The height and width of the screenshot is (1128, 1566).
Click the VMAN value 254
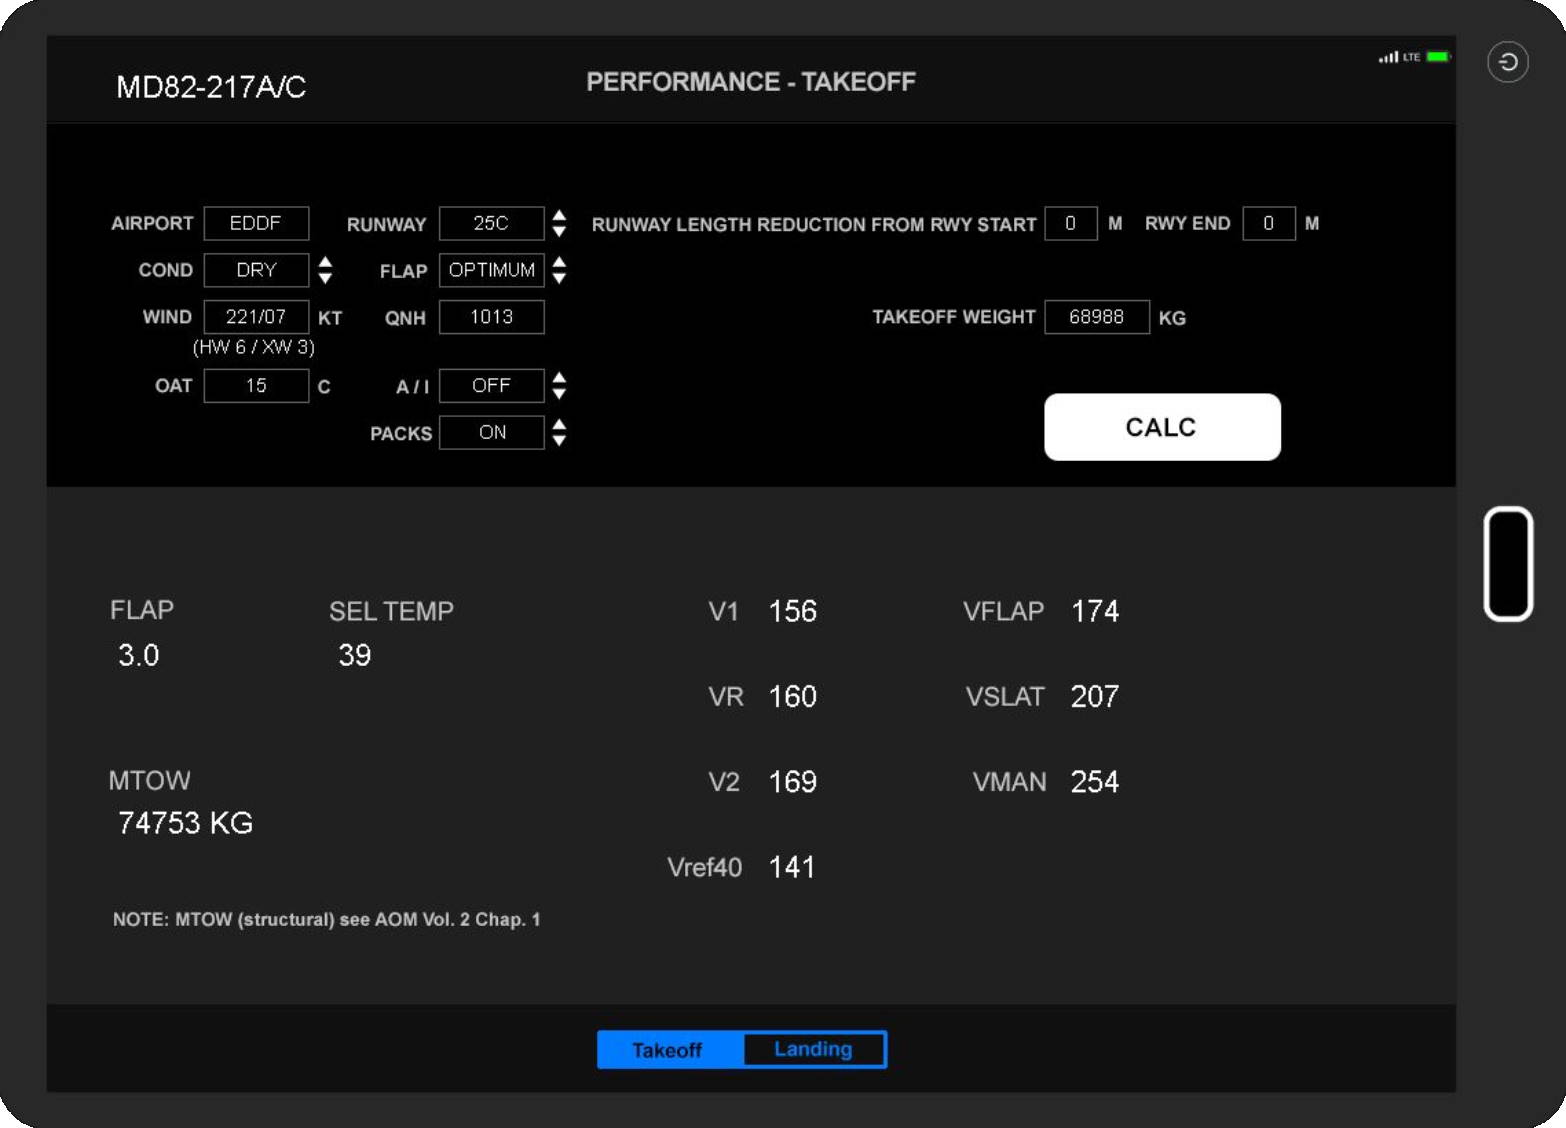pos(1095,782)
